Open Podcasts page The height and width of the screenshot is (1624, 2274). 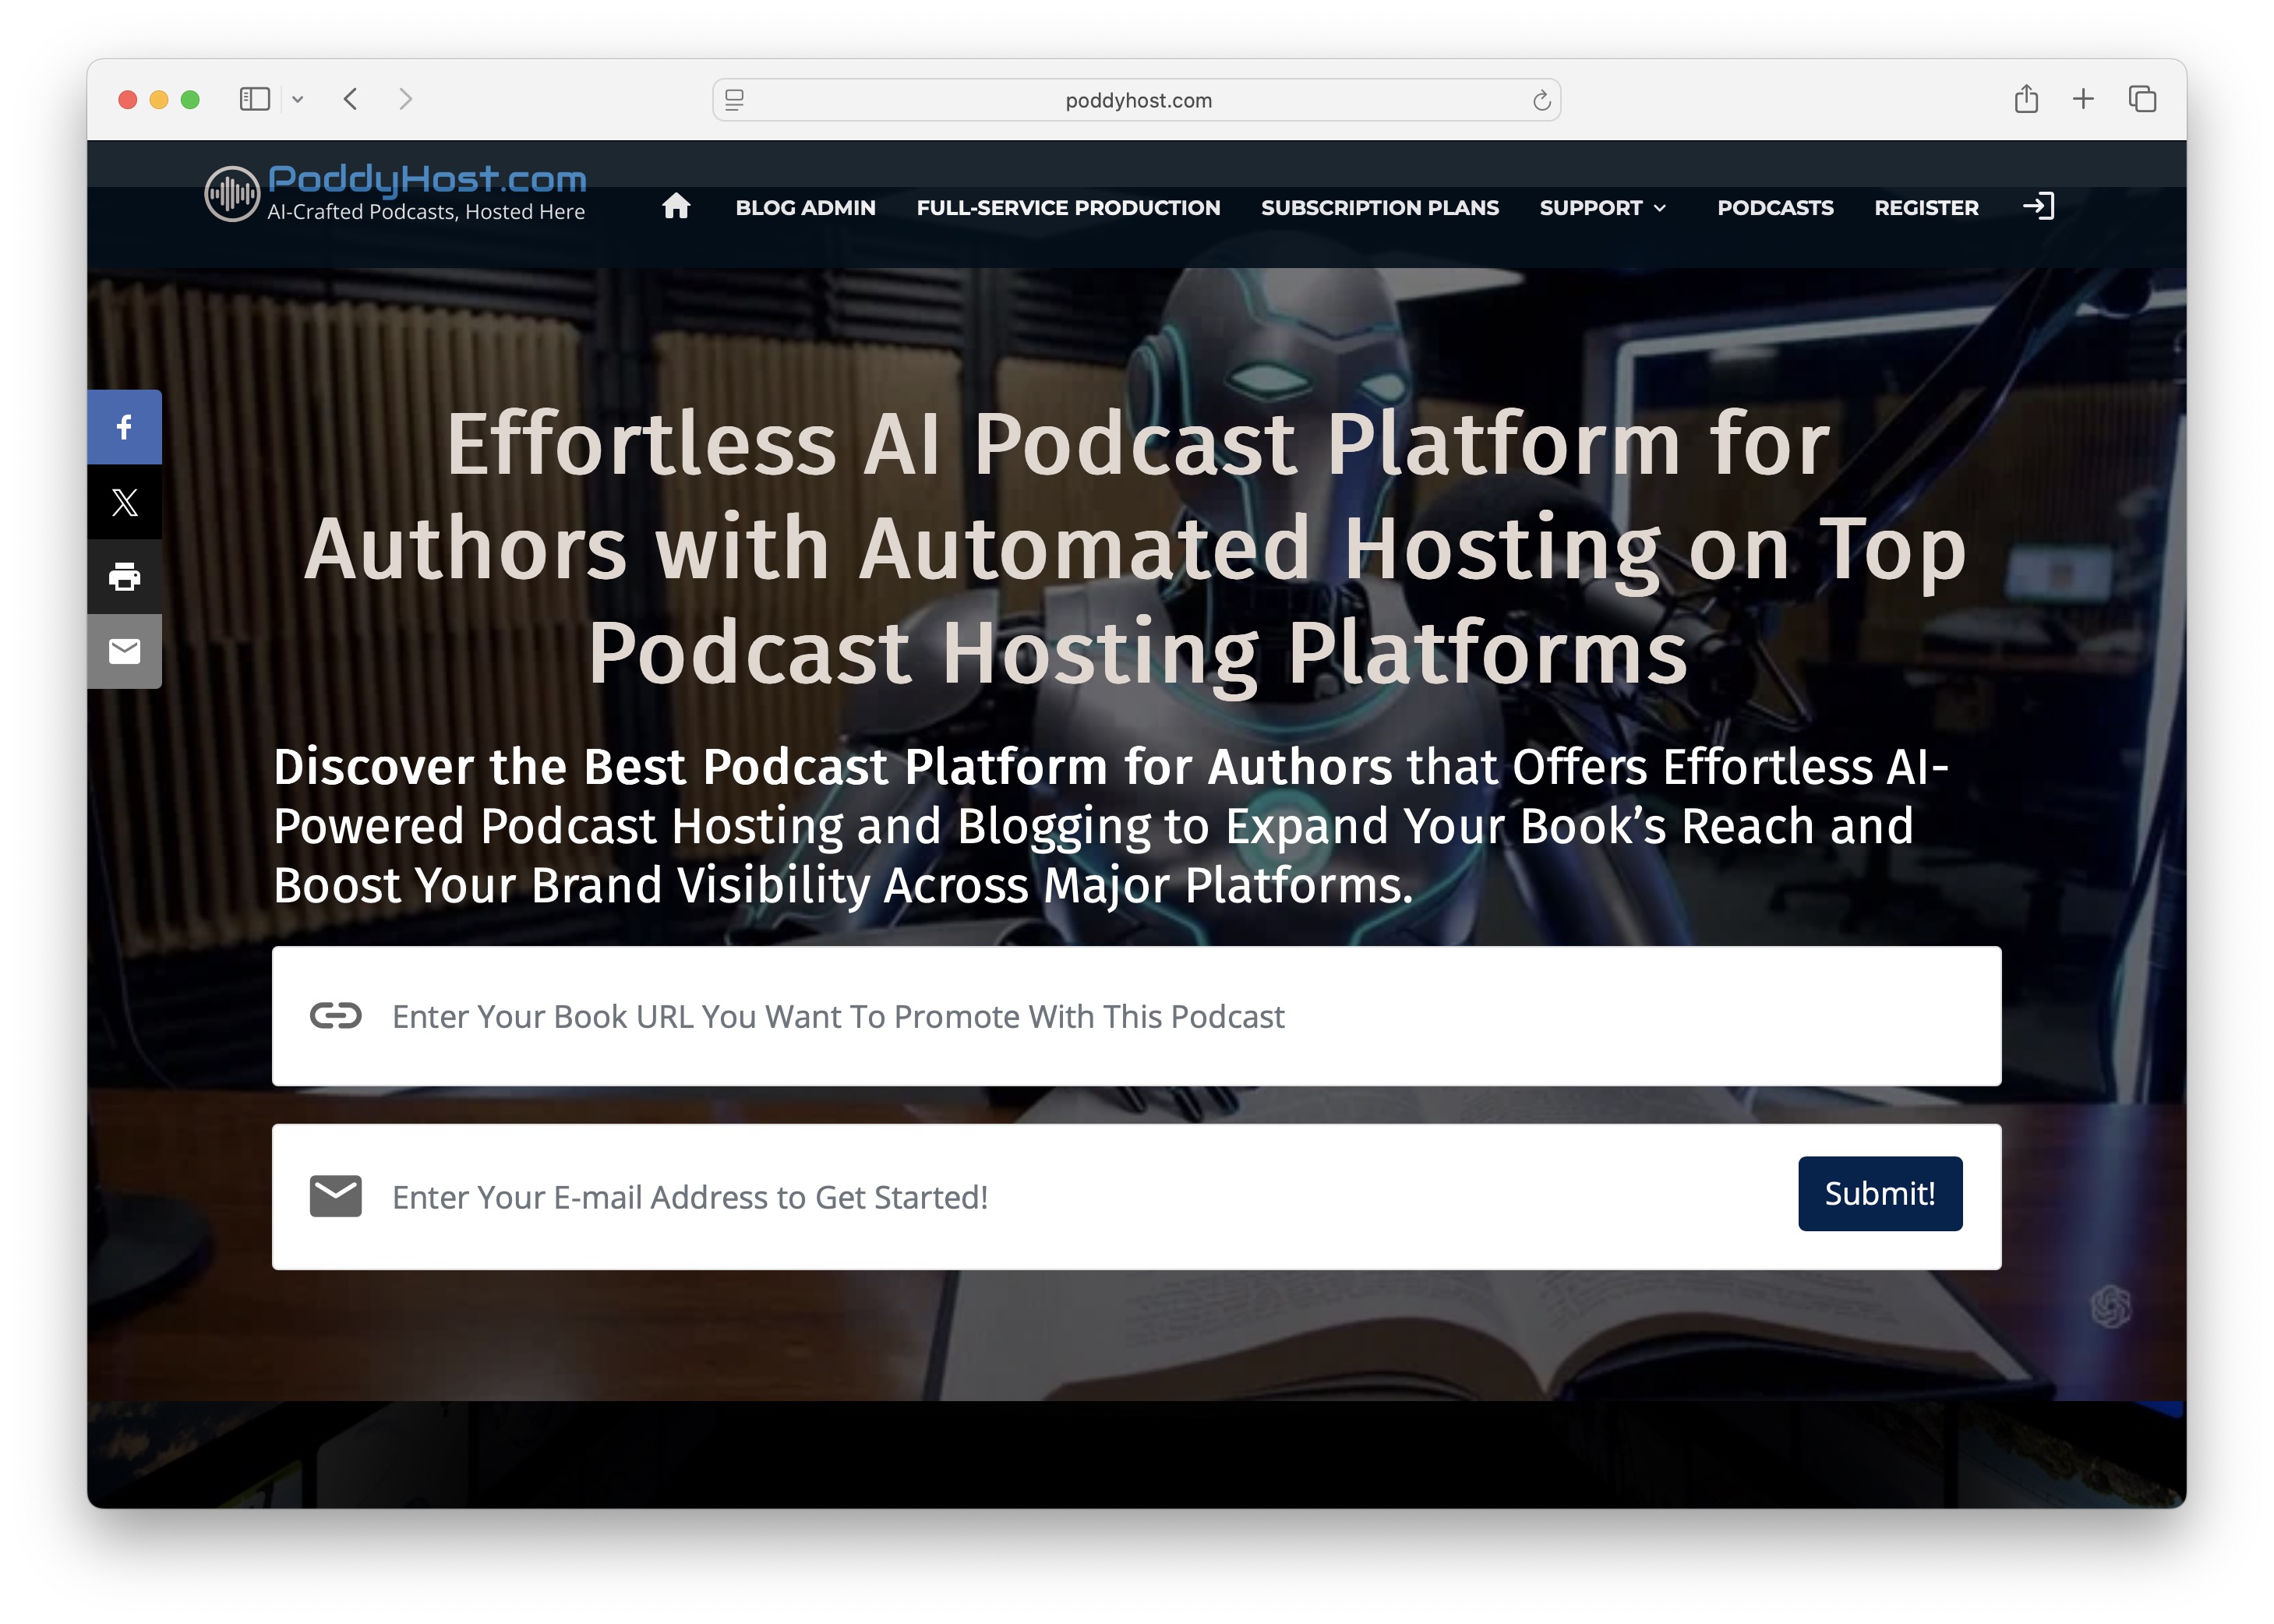click(1775, 207)
